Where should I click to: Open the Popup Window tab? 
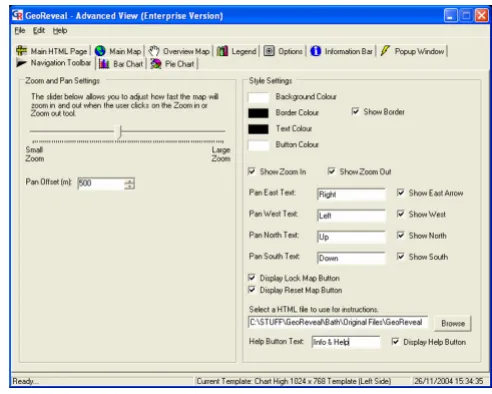[413, 51]
